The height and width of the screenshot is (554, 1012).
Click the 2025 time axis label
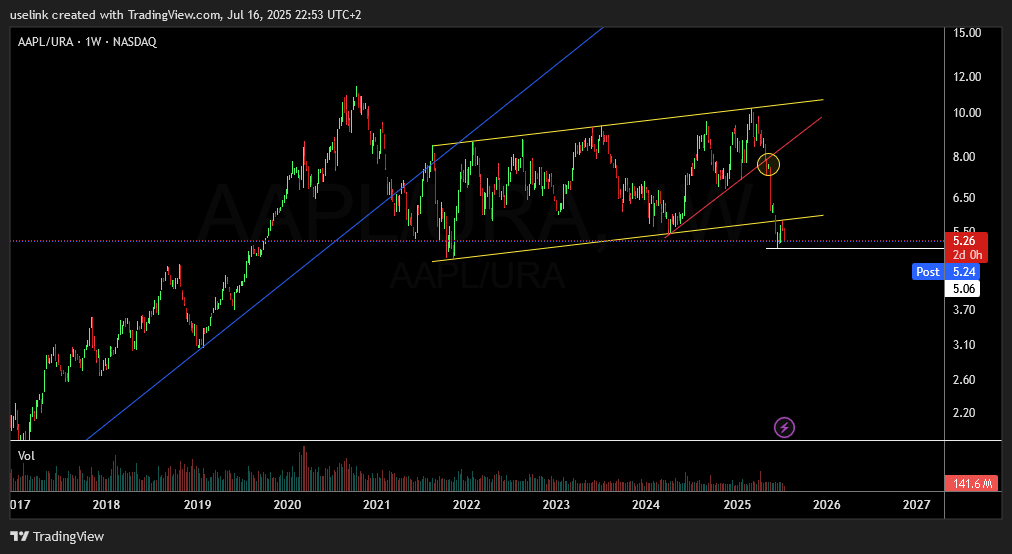point(737,505)
